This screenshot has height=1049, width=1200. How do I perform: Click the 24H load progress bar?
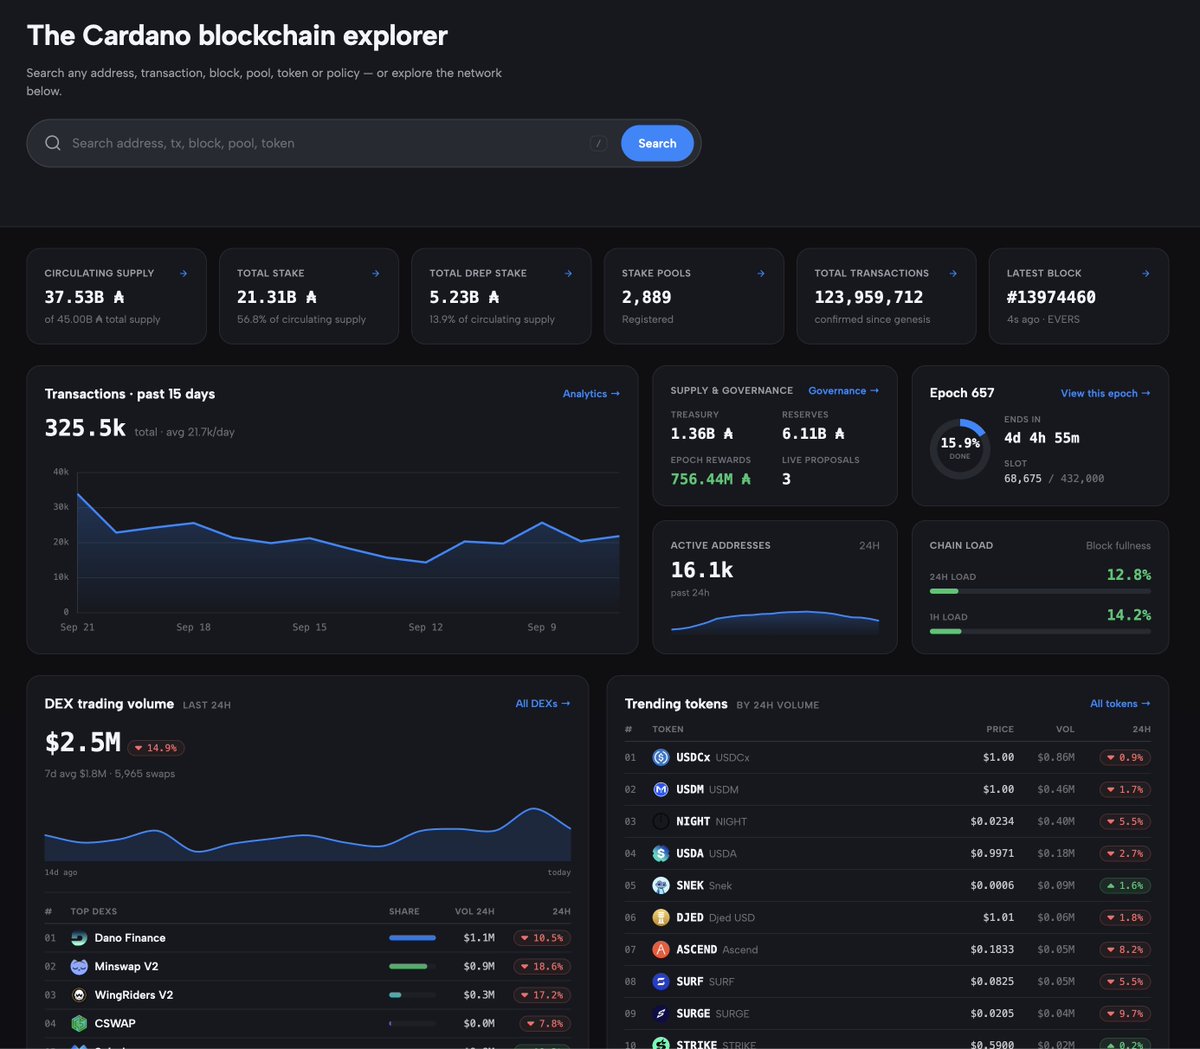click(1040, 591)
